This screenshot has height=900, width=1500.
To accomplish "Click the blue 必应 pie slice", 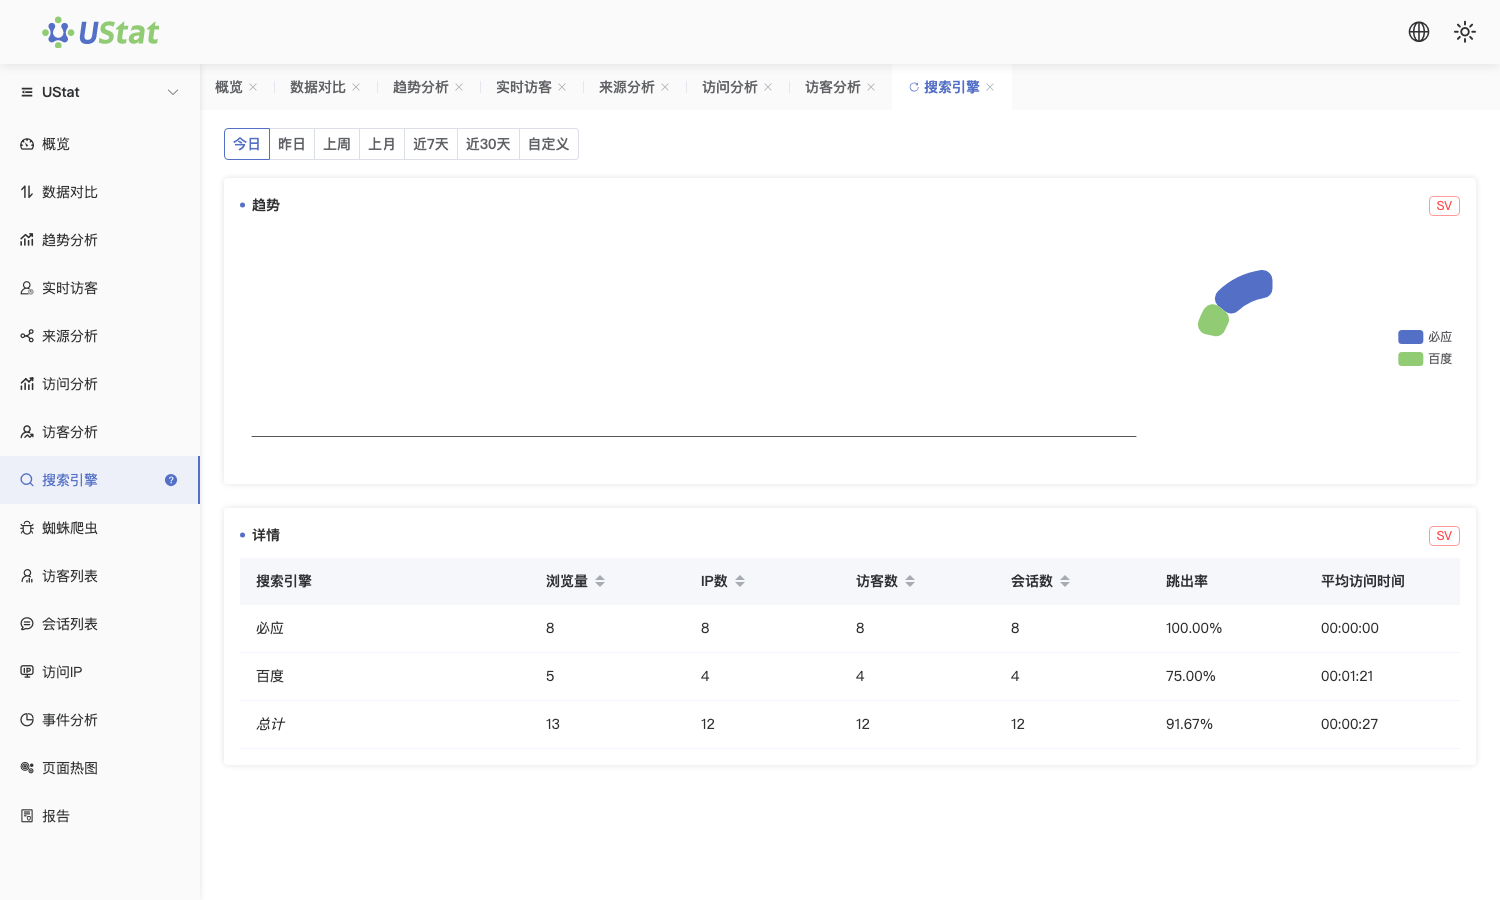I will point(1245,290).
